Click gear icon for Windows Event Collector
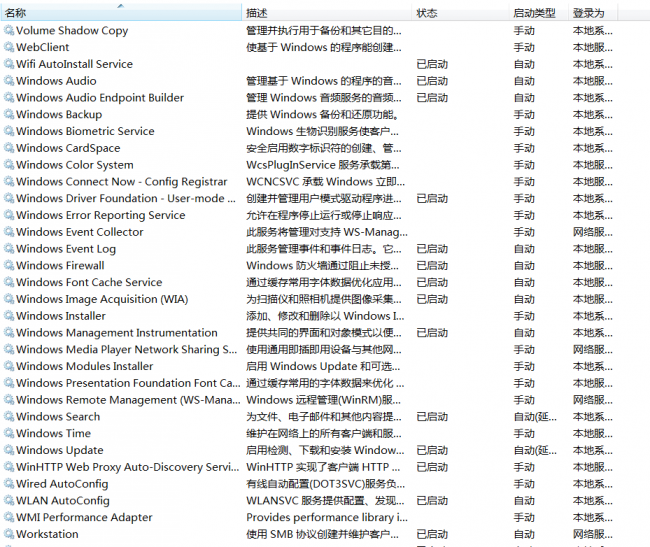This screenshot has width=650, height=547. click(9, 232)
